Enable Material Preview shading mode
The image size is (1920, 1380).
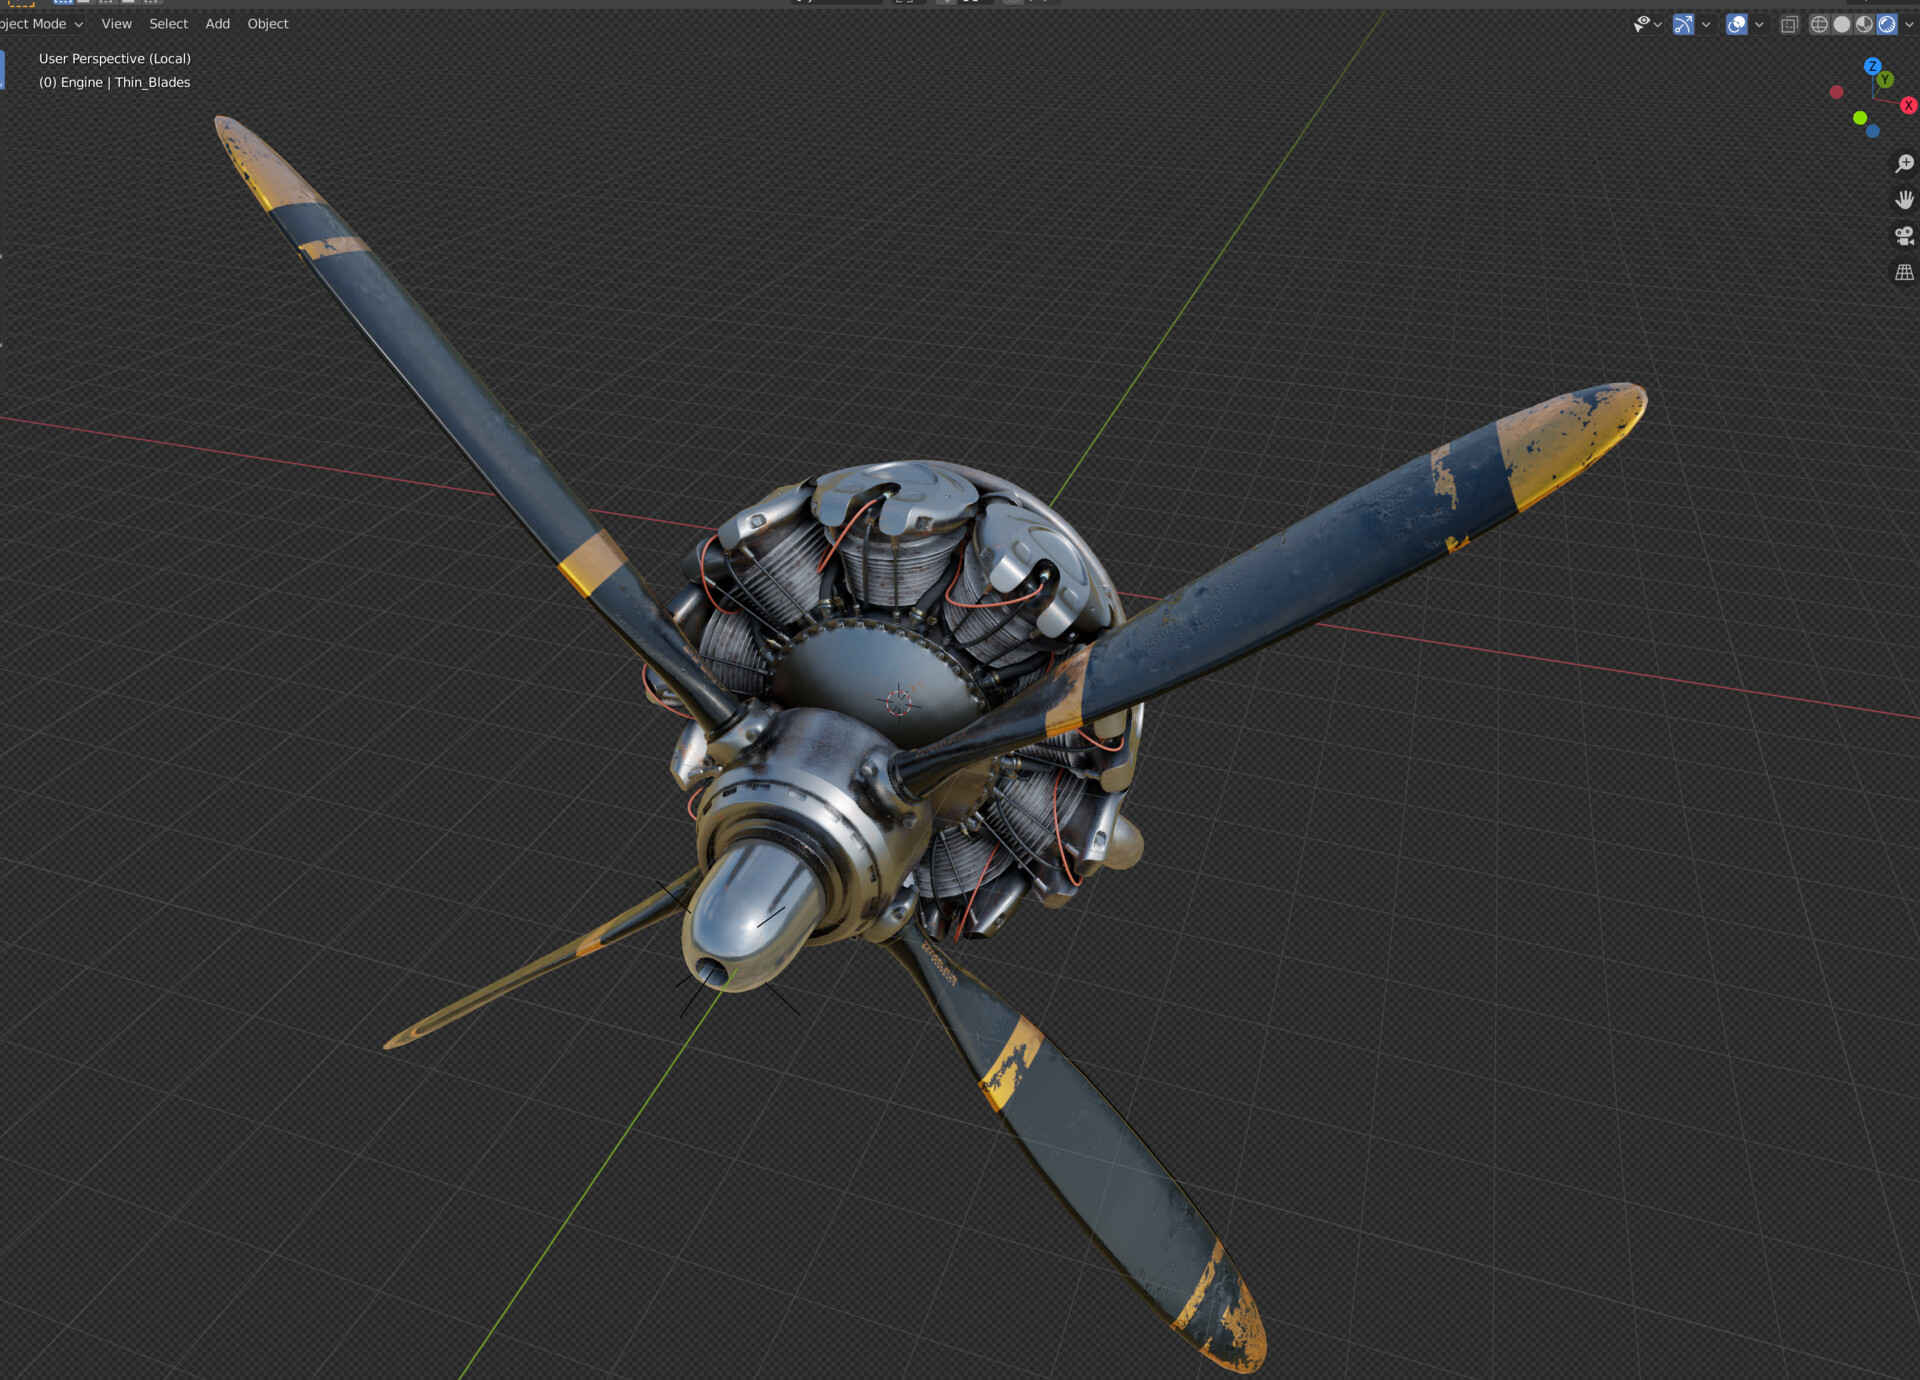pos(1864,24)
